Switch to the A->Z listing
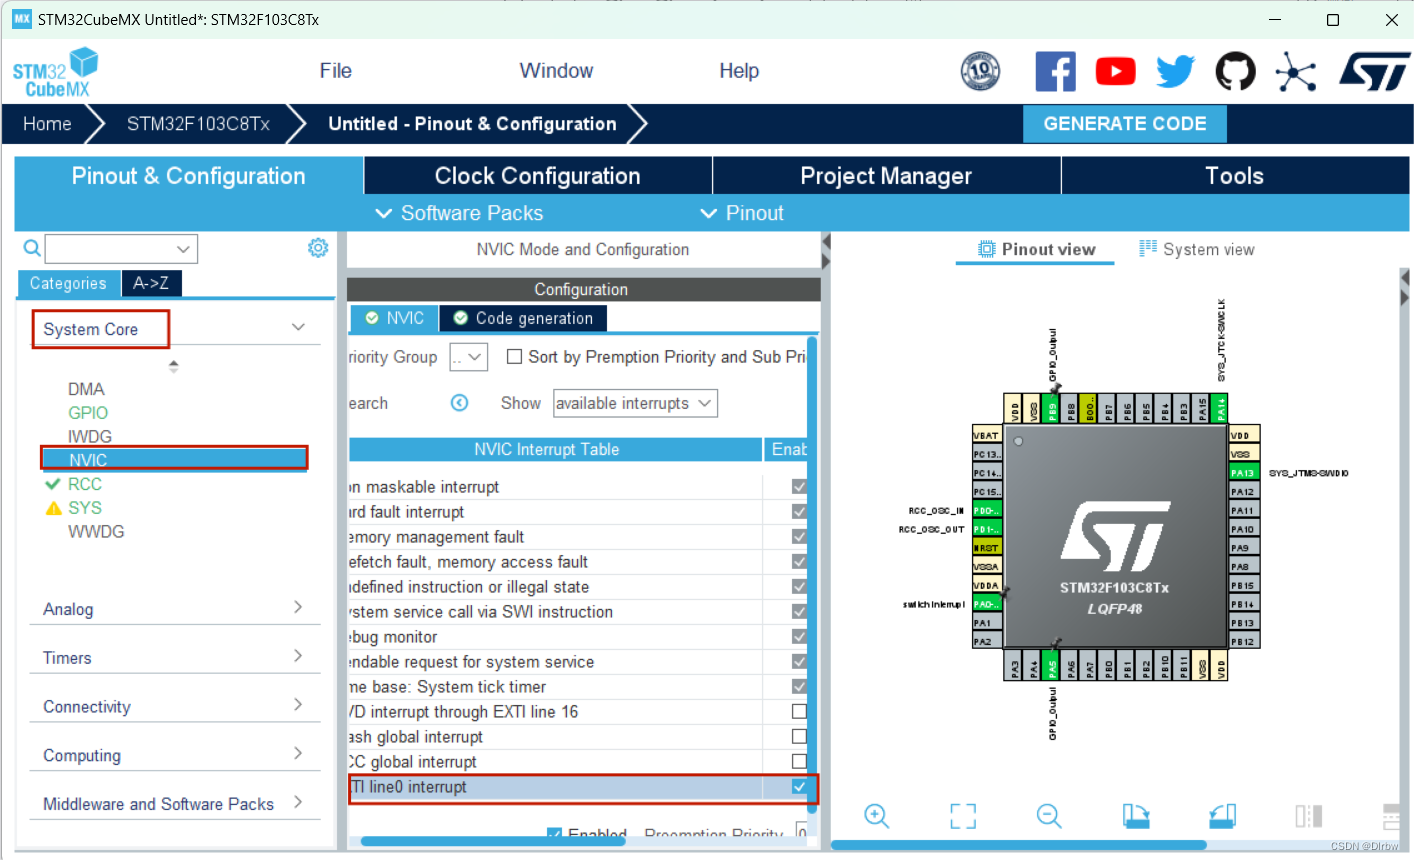This screenshot has width=1414, height=860. tap(151, 283)
